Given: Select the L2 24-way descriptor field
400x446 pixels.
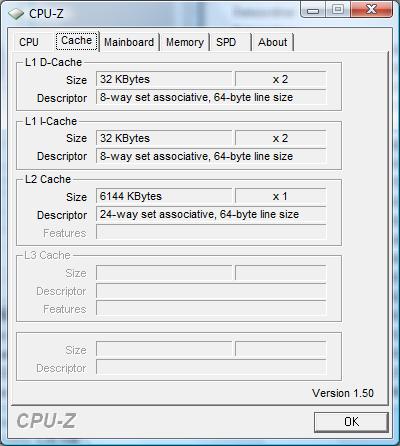Looking at the screenshot, I should click(x=211, y=214).
